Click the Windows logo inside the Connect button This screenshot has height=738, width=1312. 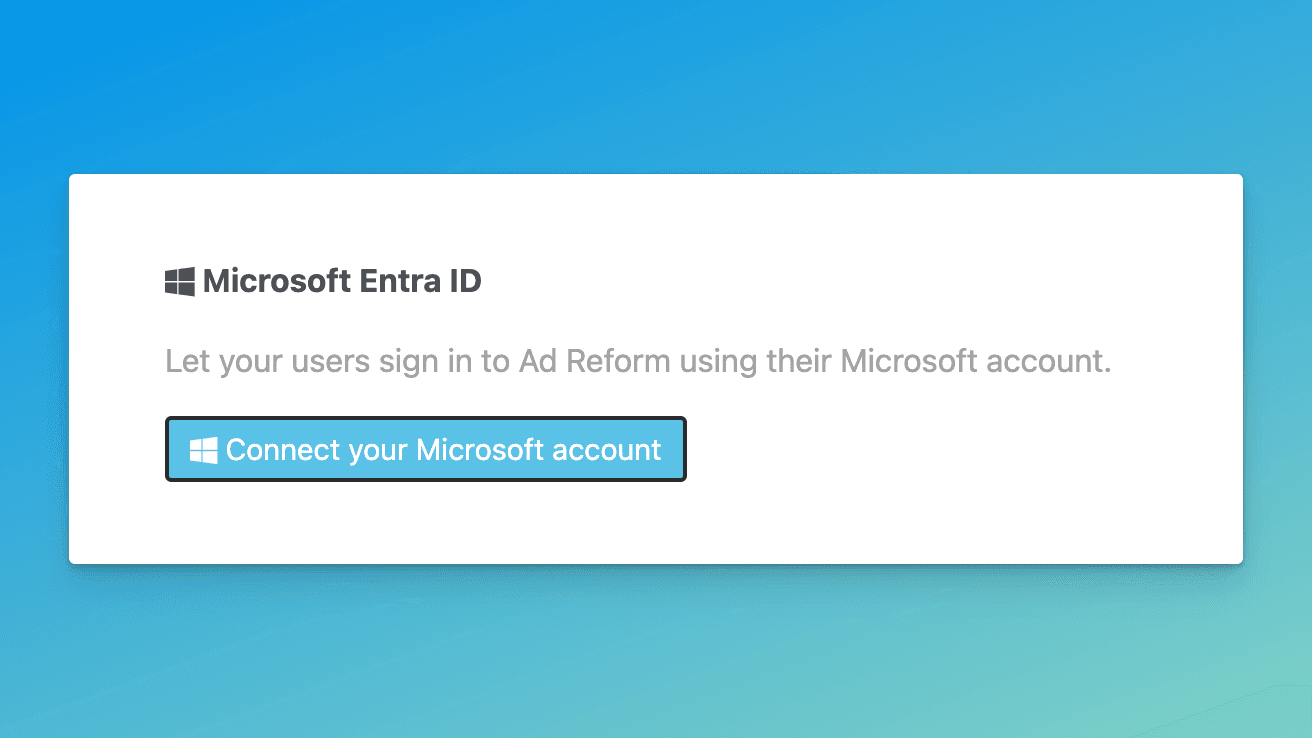point(204,450)
